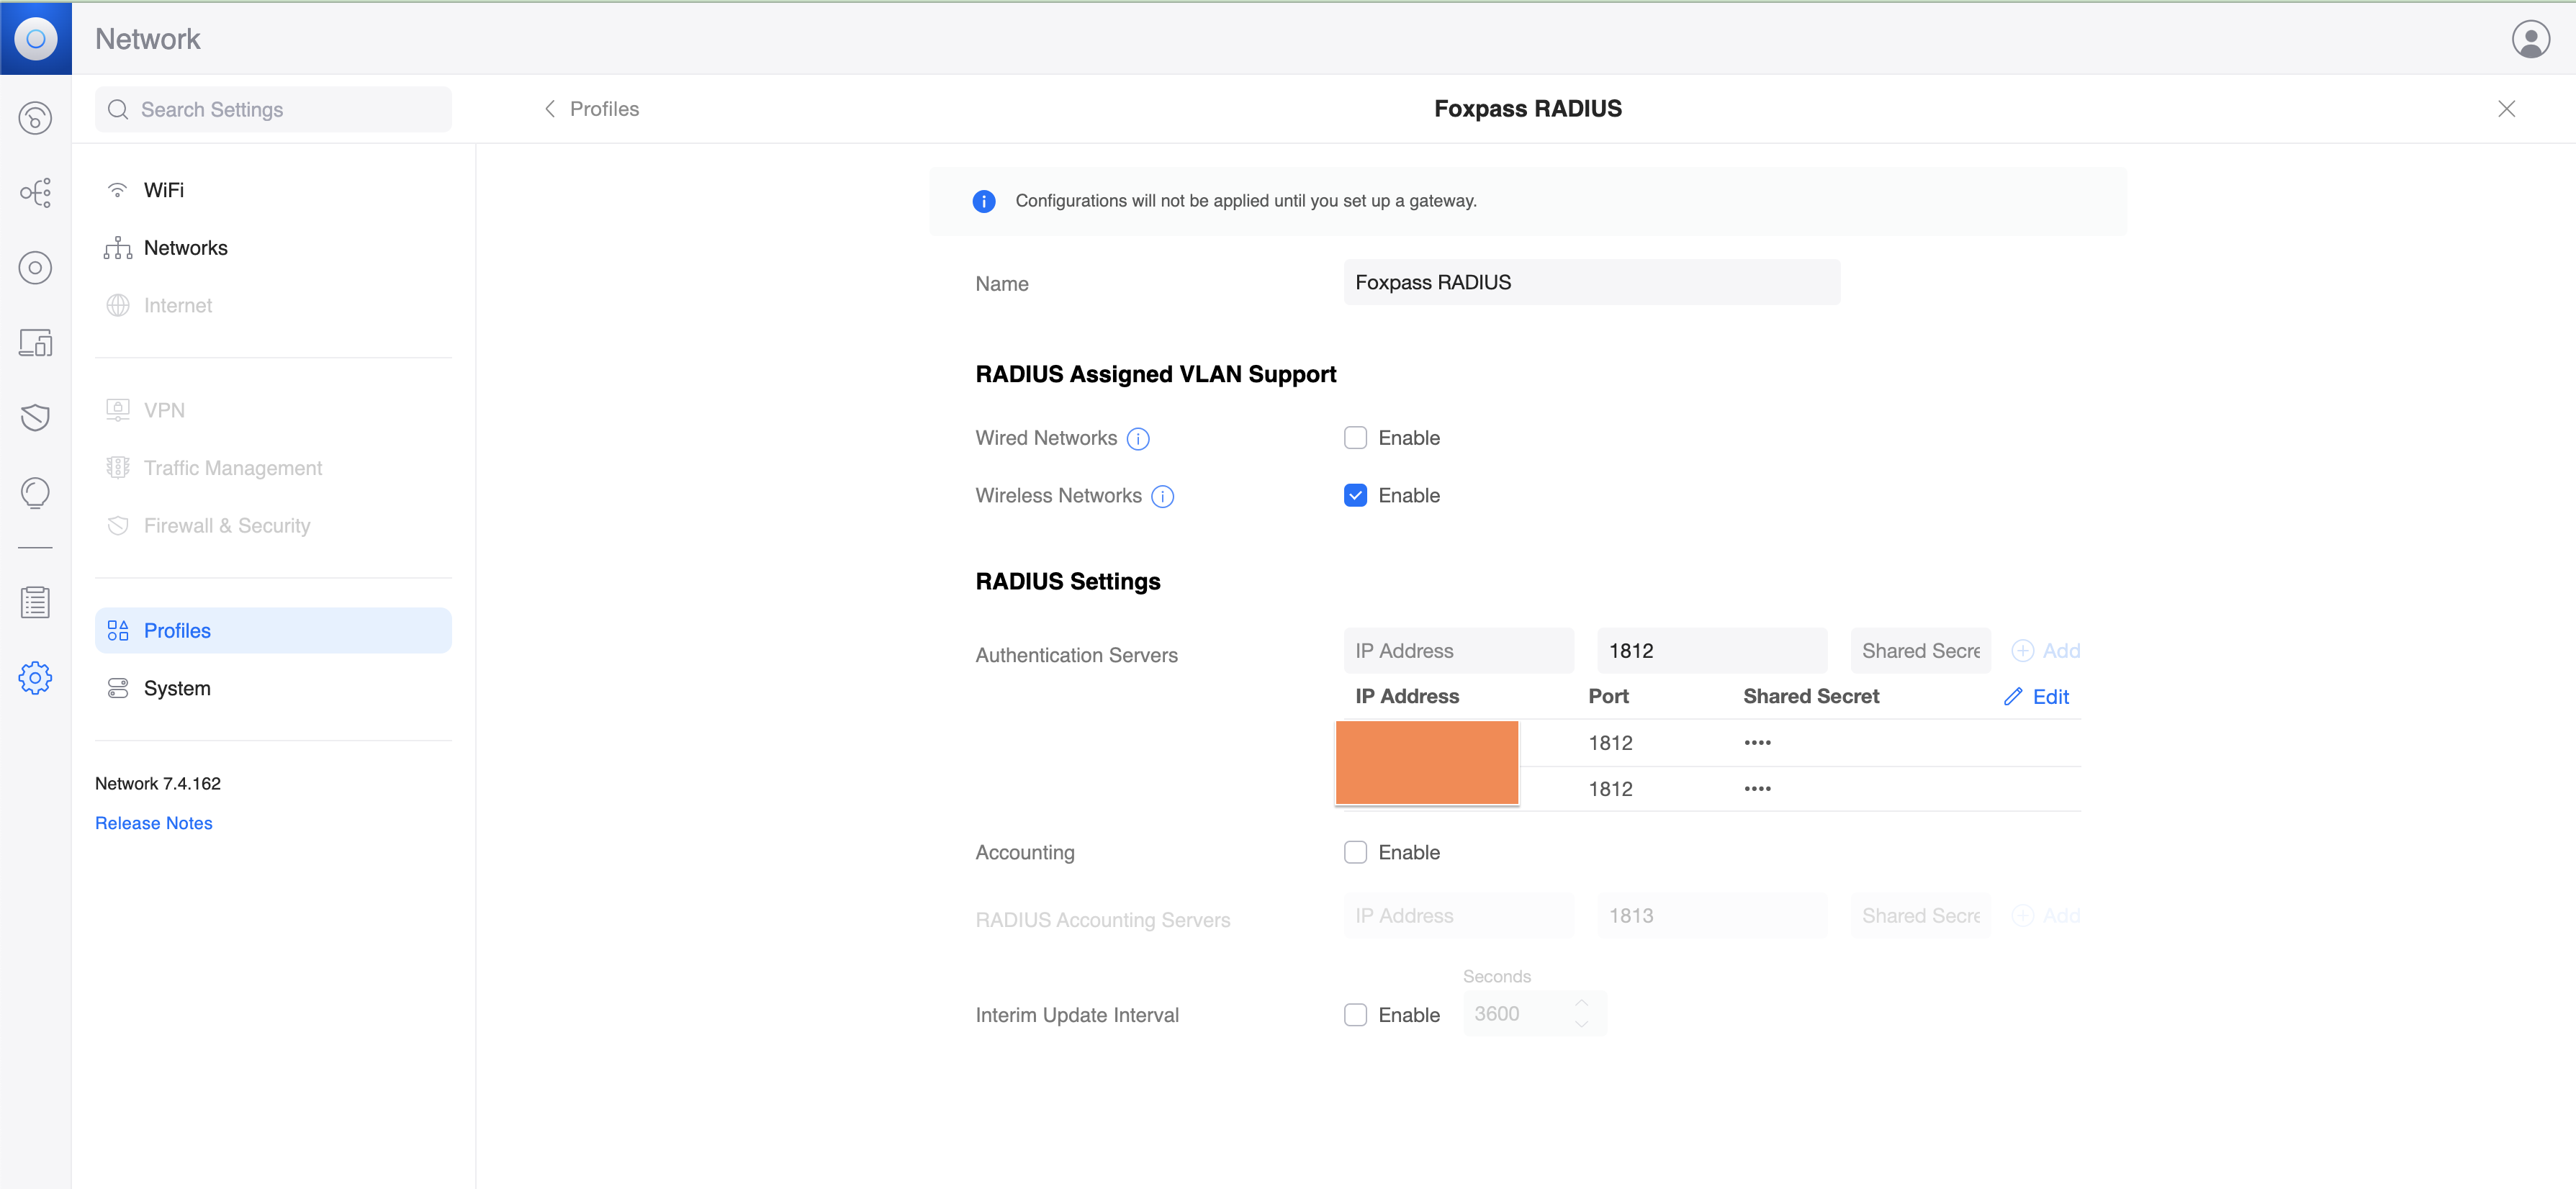The image size is (2576, 1189).
Task: Click Release Notes link at bottom
Action: 154,823
